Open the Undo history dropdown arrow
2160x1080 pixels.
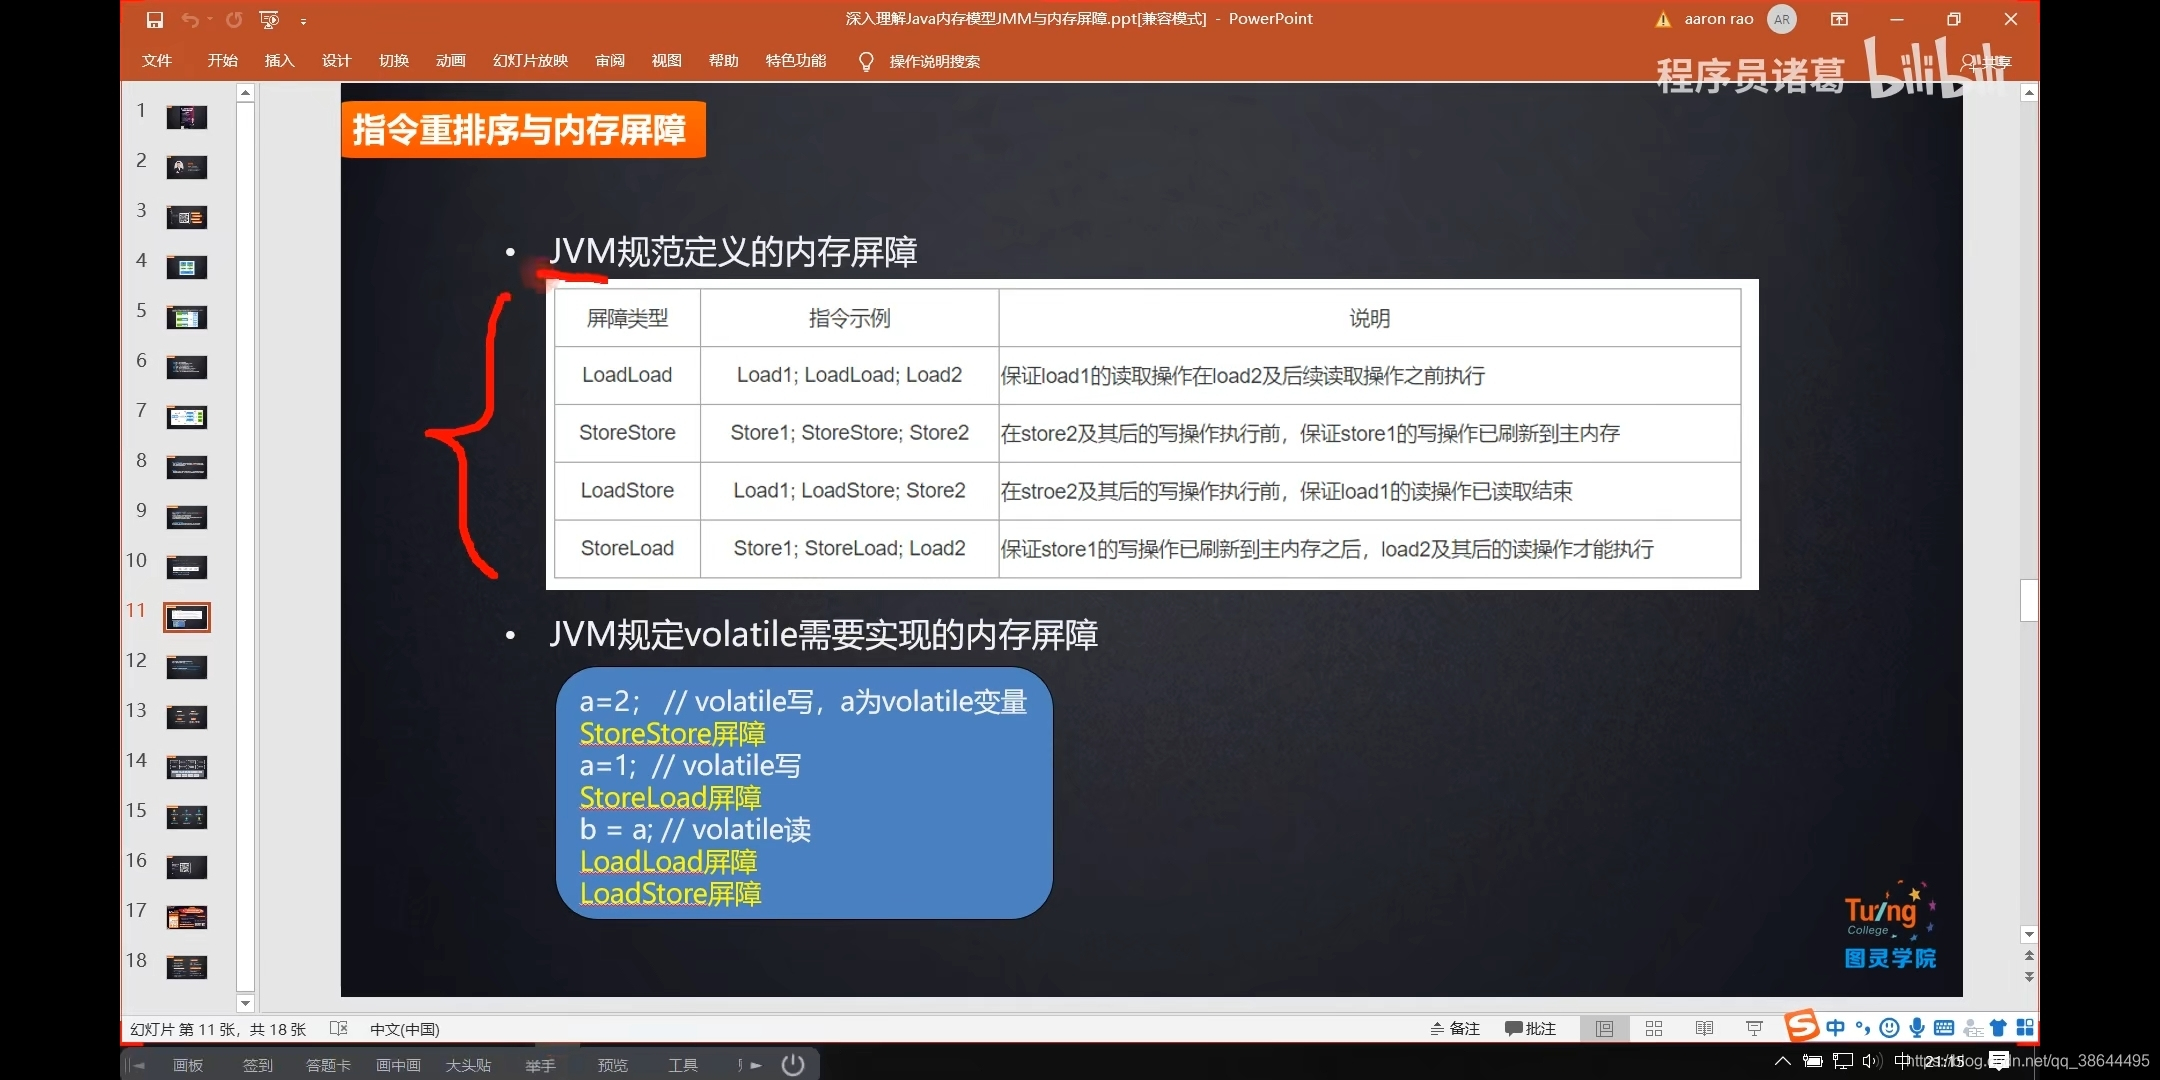point(209,19)
